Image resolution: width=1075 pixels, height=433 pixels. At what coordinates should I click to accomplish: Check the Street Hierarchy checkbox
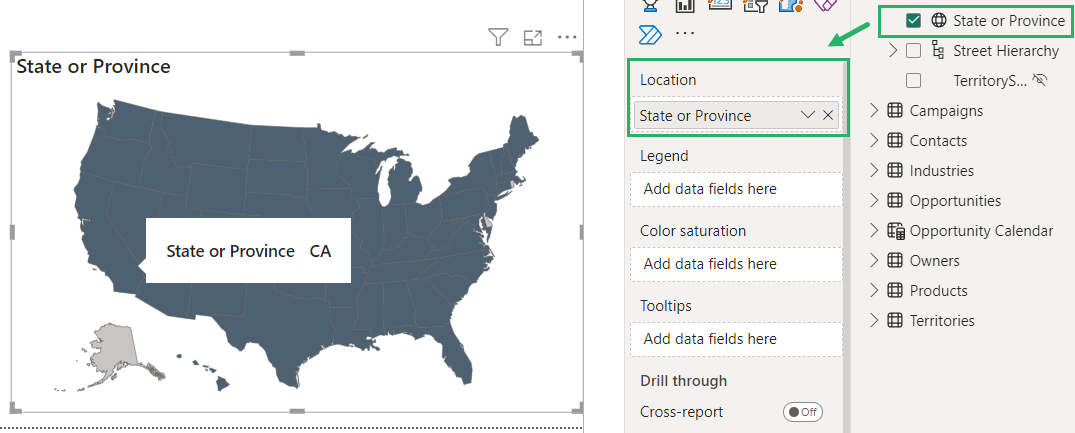tap(913, 50)
